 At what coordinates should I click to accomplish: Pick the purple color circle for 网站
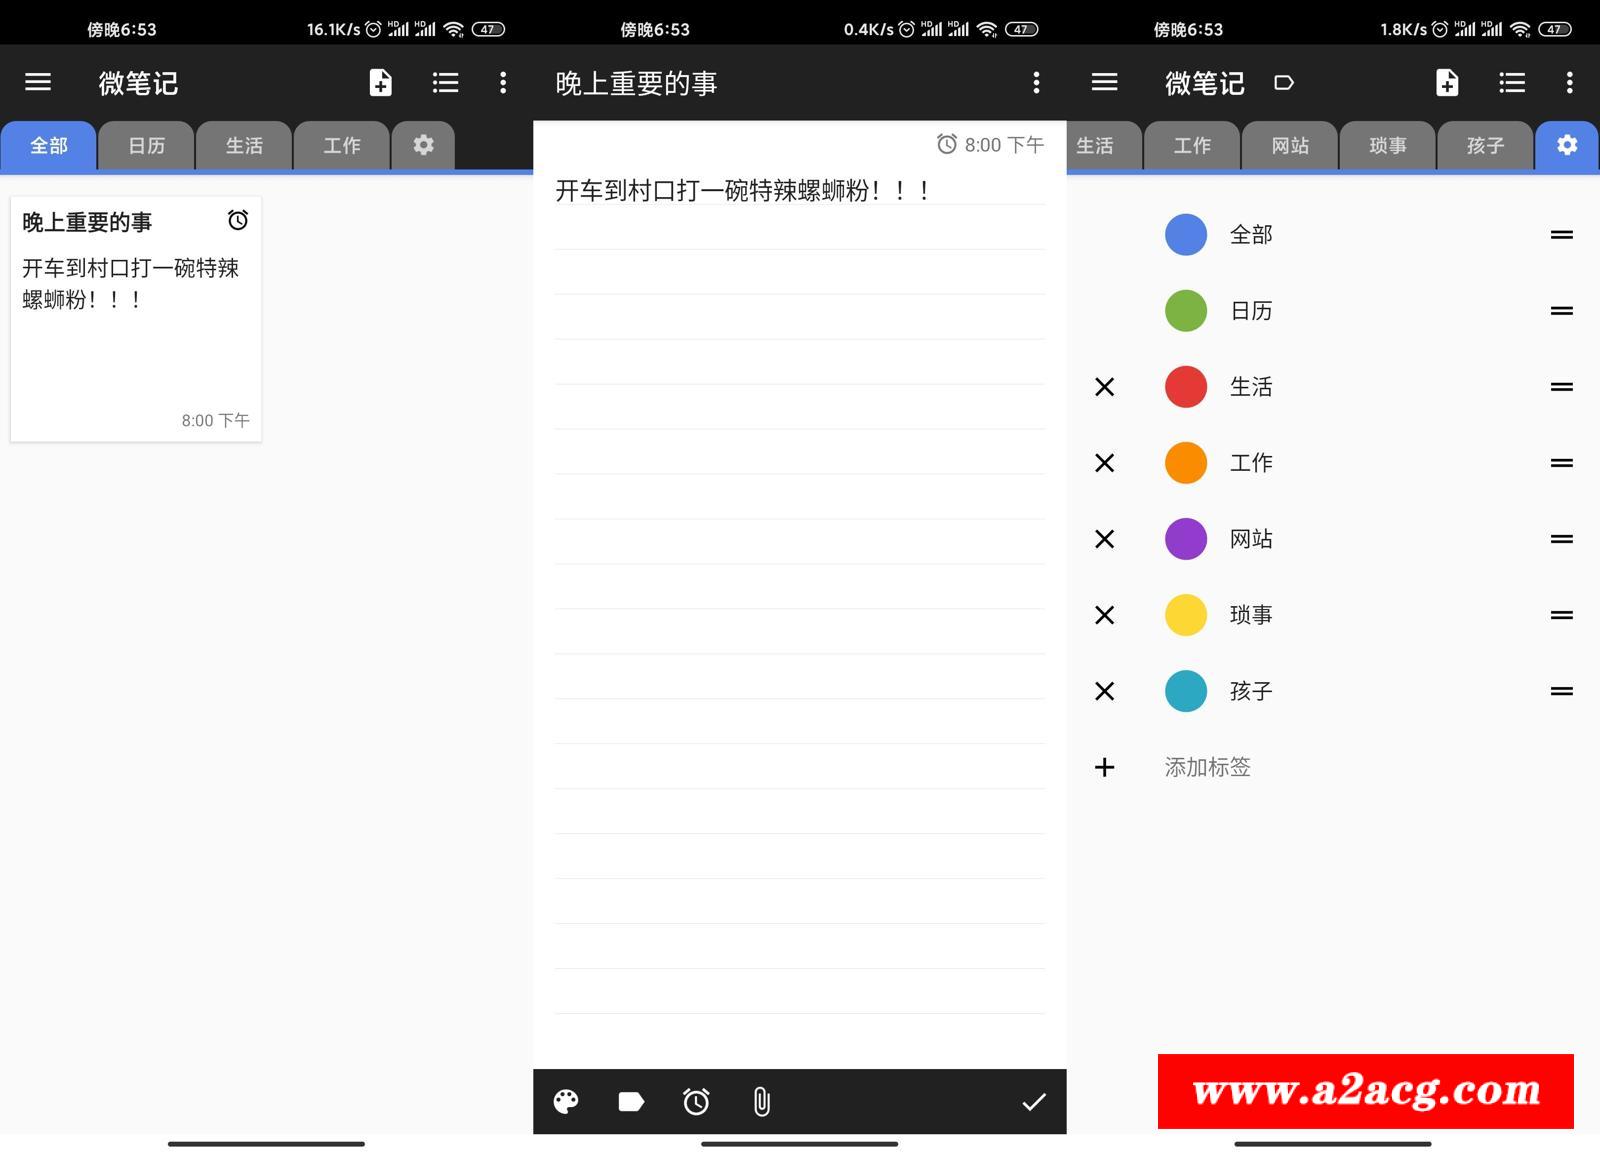(x=1186, y=539)
